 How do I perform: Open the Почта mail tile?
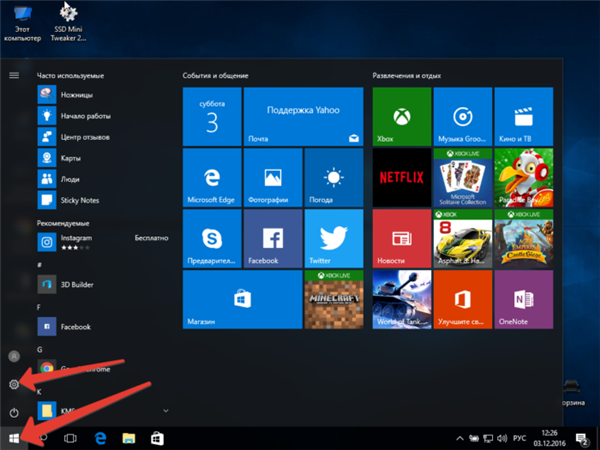point(303,116)
